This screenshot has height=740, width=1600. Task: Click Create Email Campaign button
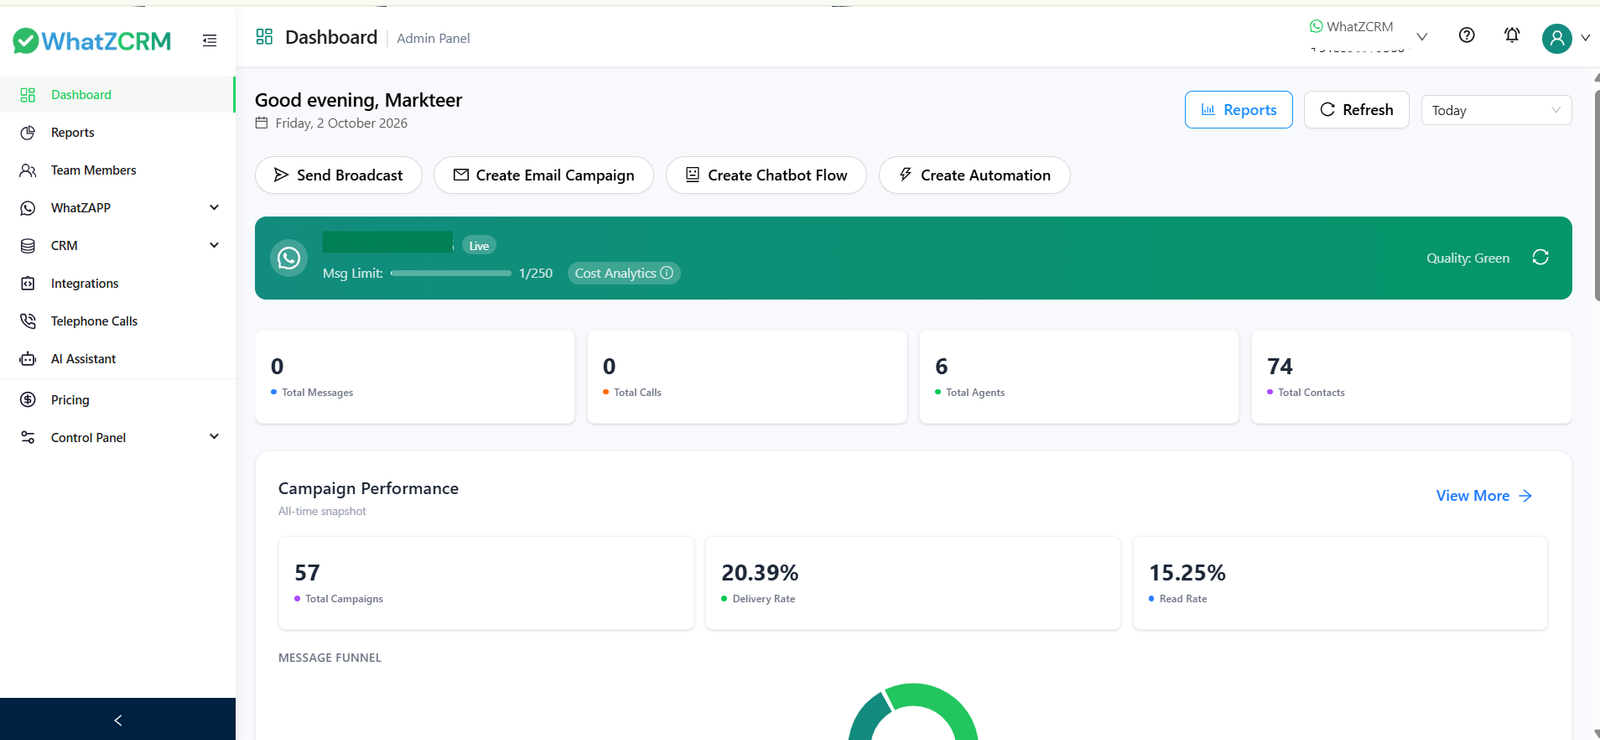[543, 175]
